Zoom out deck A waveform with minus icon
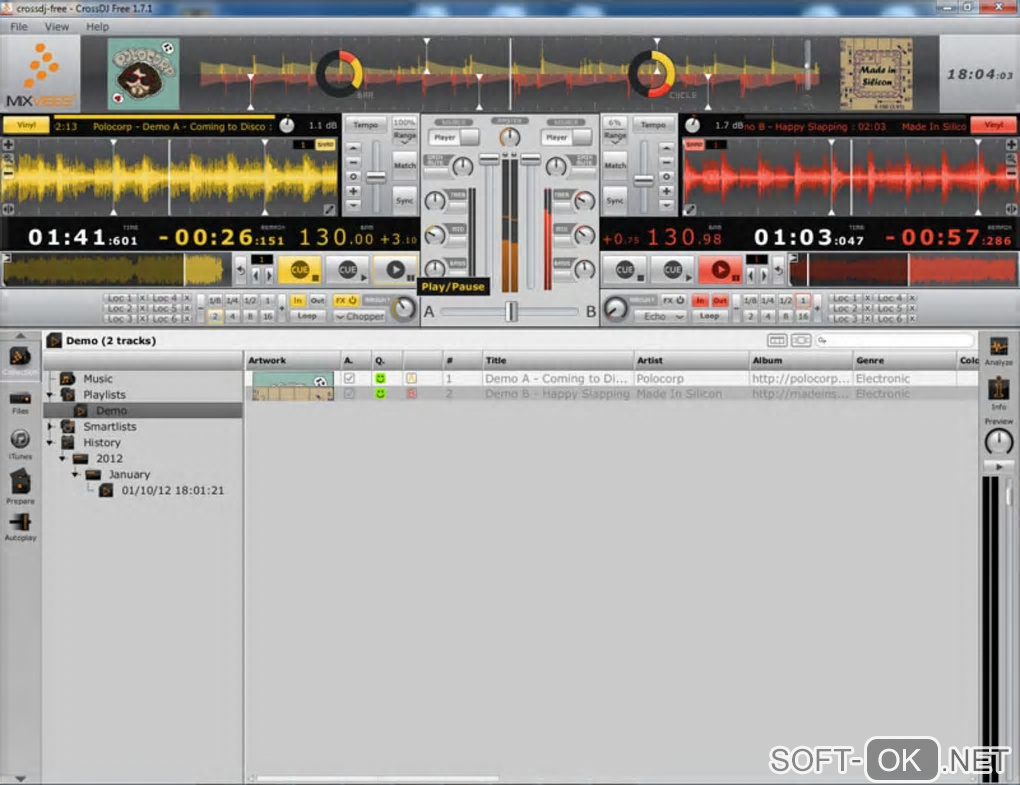This screenshot has height=785, width=1020. click(x=8, y=174)
